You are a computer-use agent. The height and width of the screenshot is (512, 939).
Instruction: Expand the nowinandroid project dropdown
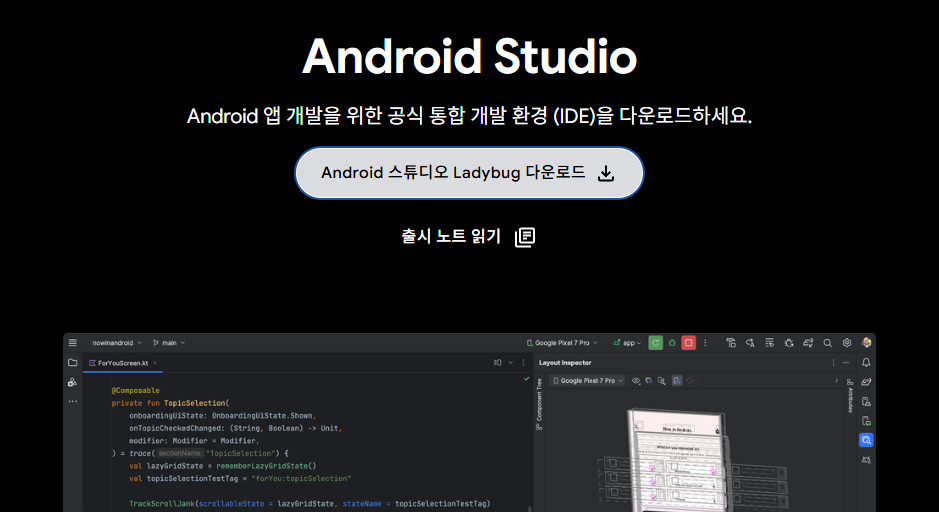tap(117, 343)
